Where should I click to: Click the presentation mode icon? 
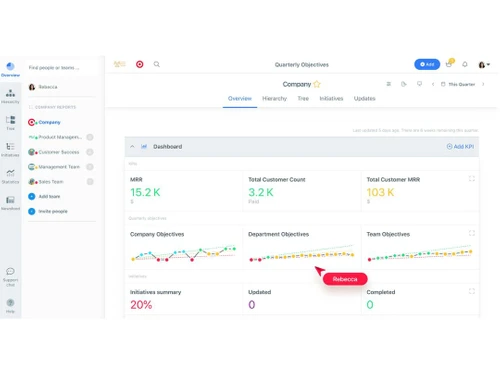[x=419, y=84]
